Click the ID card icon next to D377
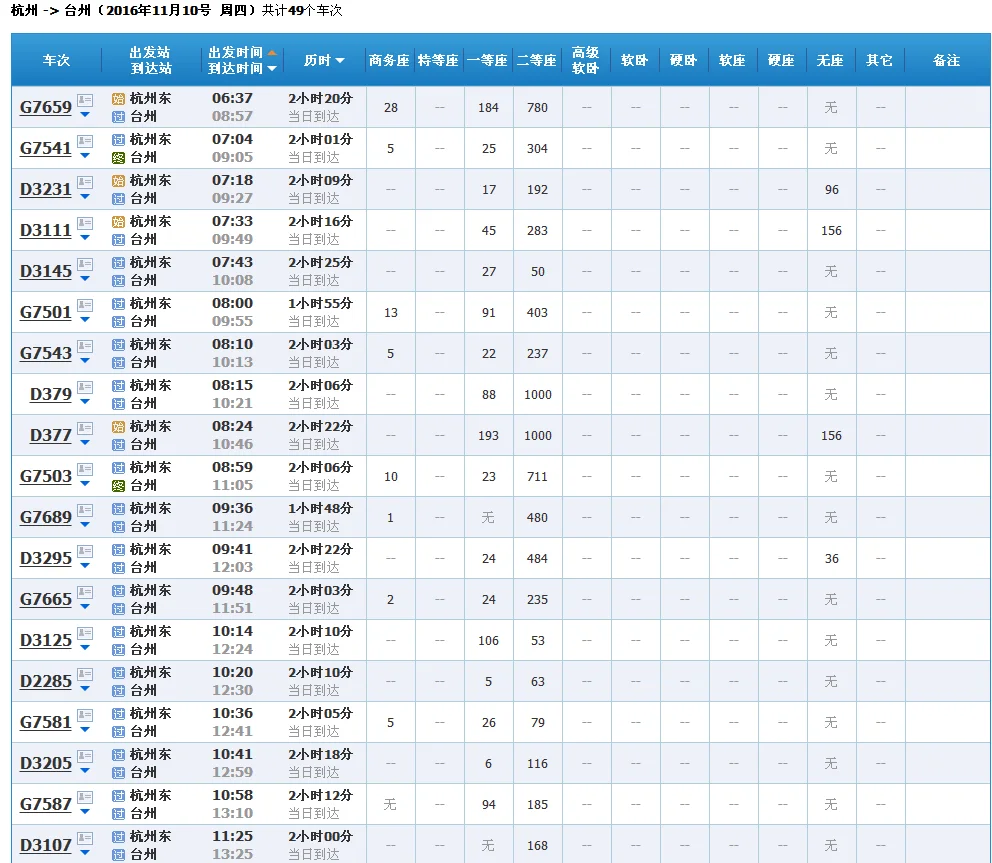The width and height of the screenshot is (992, 863). (x=85, y=428)
